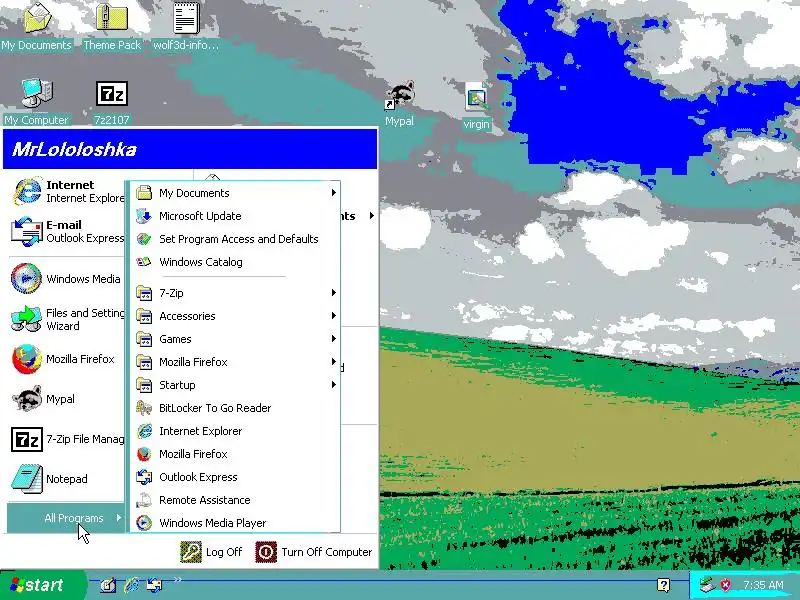The height and width of the screenshot is (600, 800).
Task: Open Remote Assistance from programs list
Action: click(235, 499)
